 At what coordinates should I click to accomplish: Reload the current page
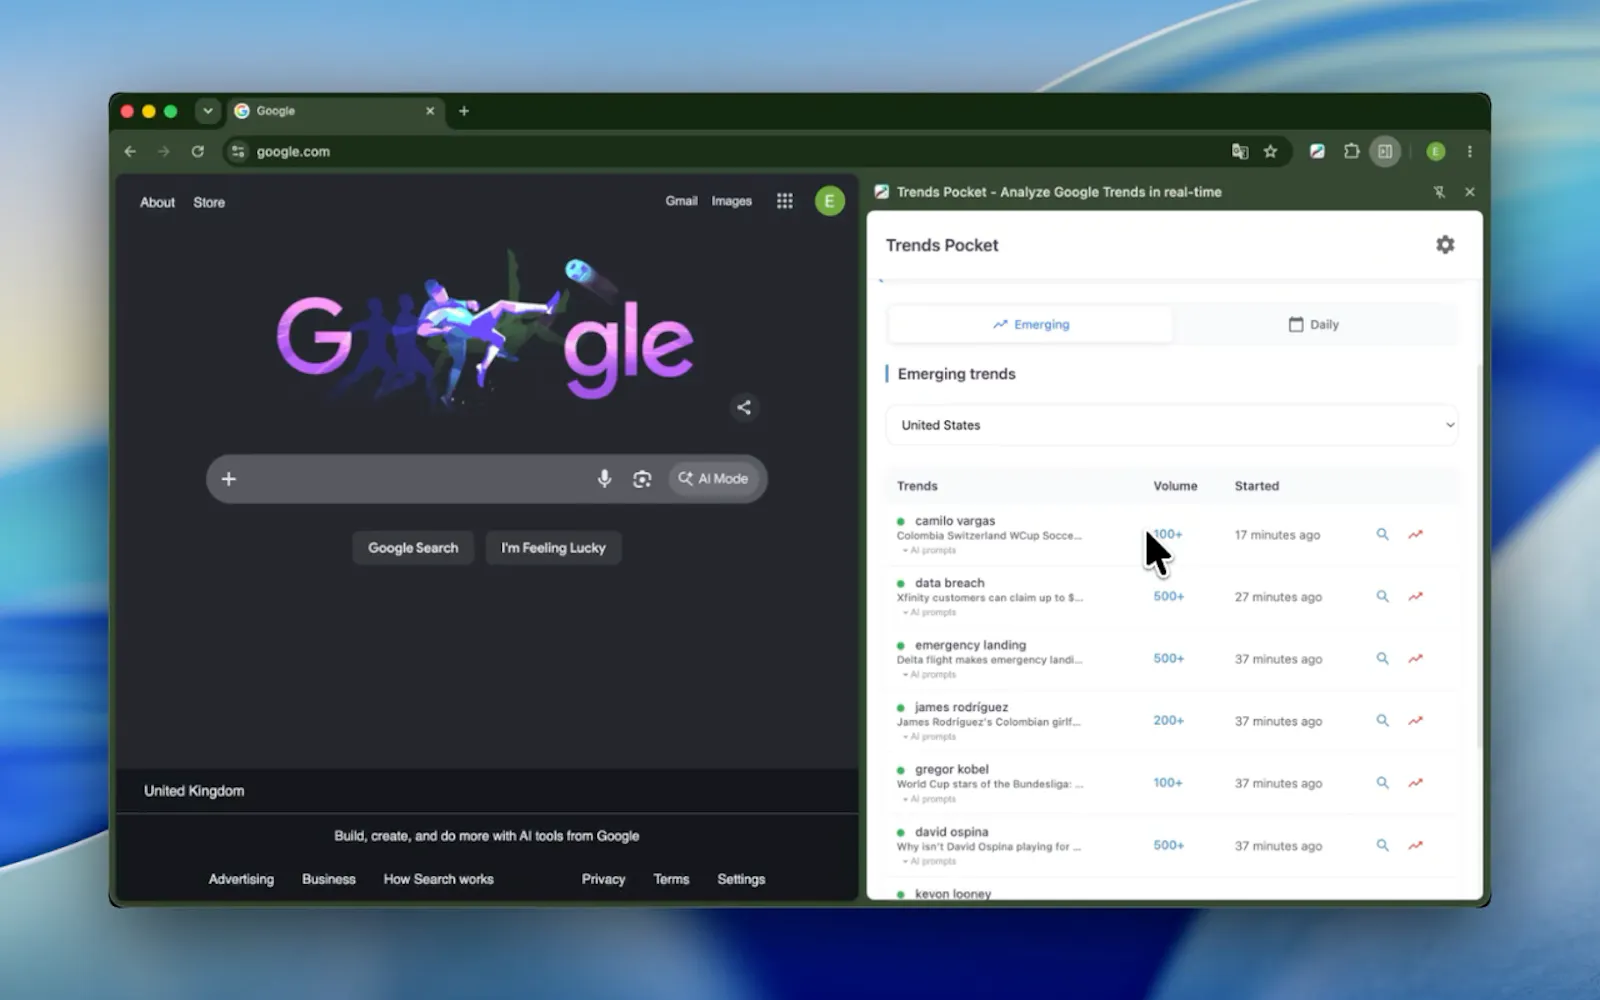[198, 152]
